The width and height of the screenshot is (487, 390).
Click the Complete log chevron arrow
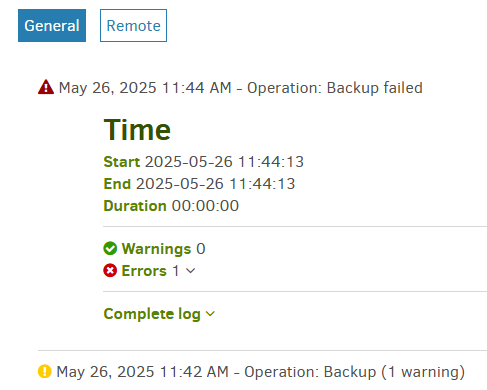[x=210, y=314]
